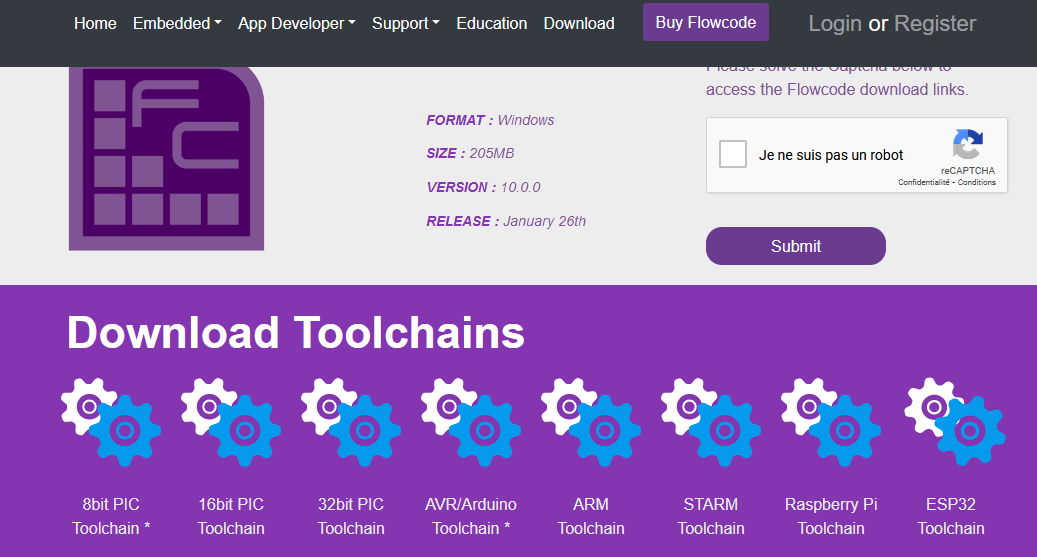Click the 'RELEASE : January 26th' text

coord(506,221)
